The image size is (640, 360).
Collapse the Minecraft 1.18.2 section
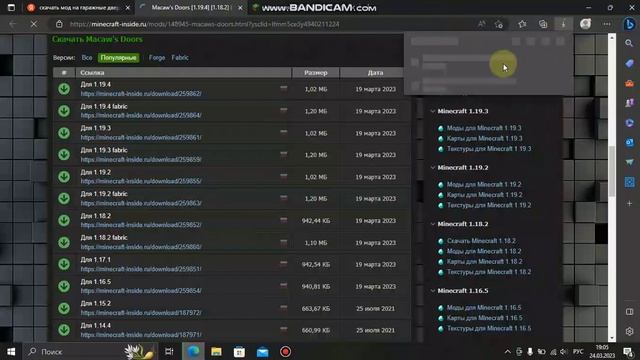pyautogui.click(x=432, y=224)
